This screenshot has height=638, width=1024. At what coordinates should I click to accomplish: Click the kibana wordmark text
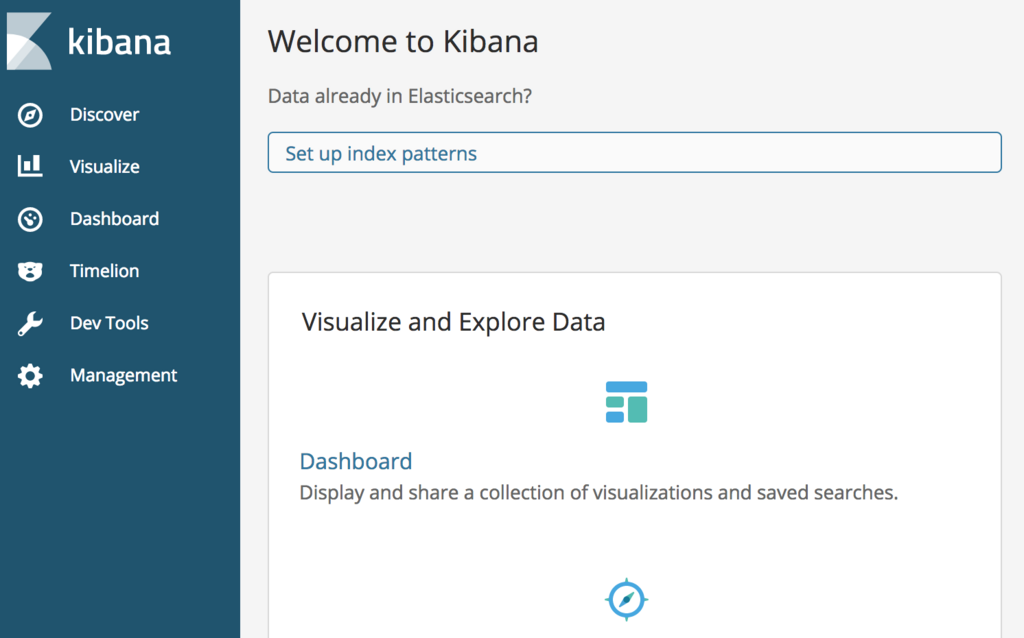tap(119, 42)
